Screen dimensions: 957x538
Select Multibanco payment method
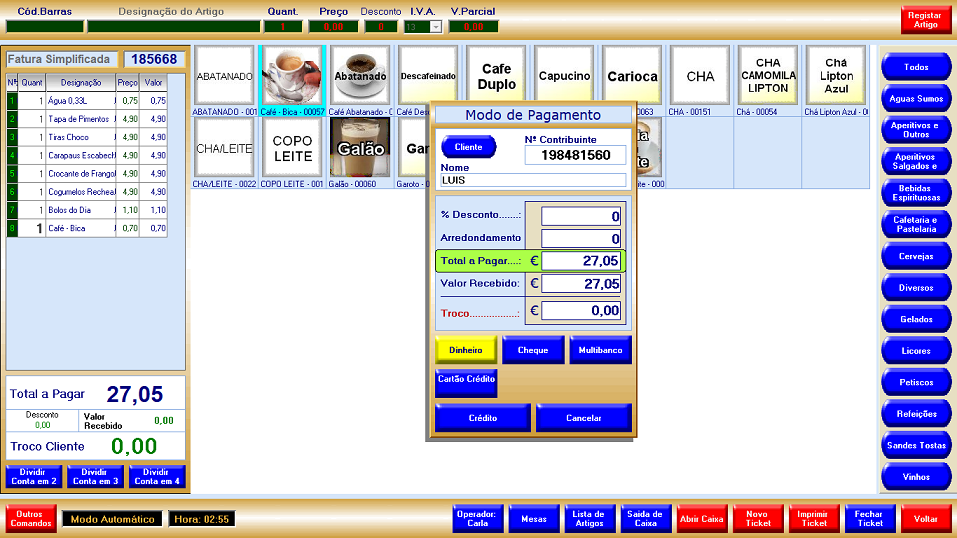pos(600,350)
